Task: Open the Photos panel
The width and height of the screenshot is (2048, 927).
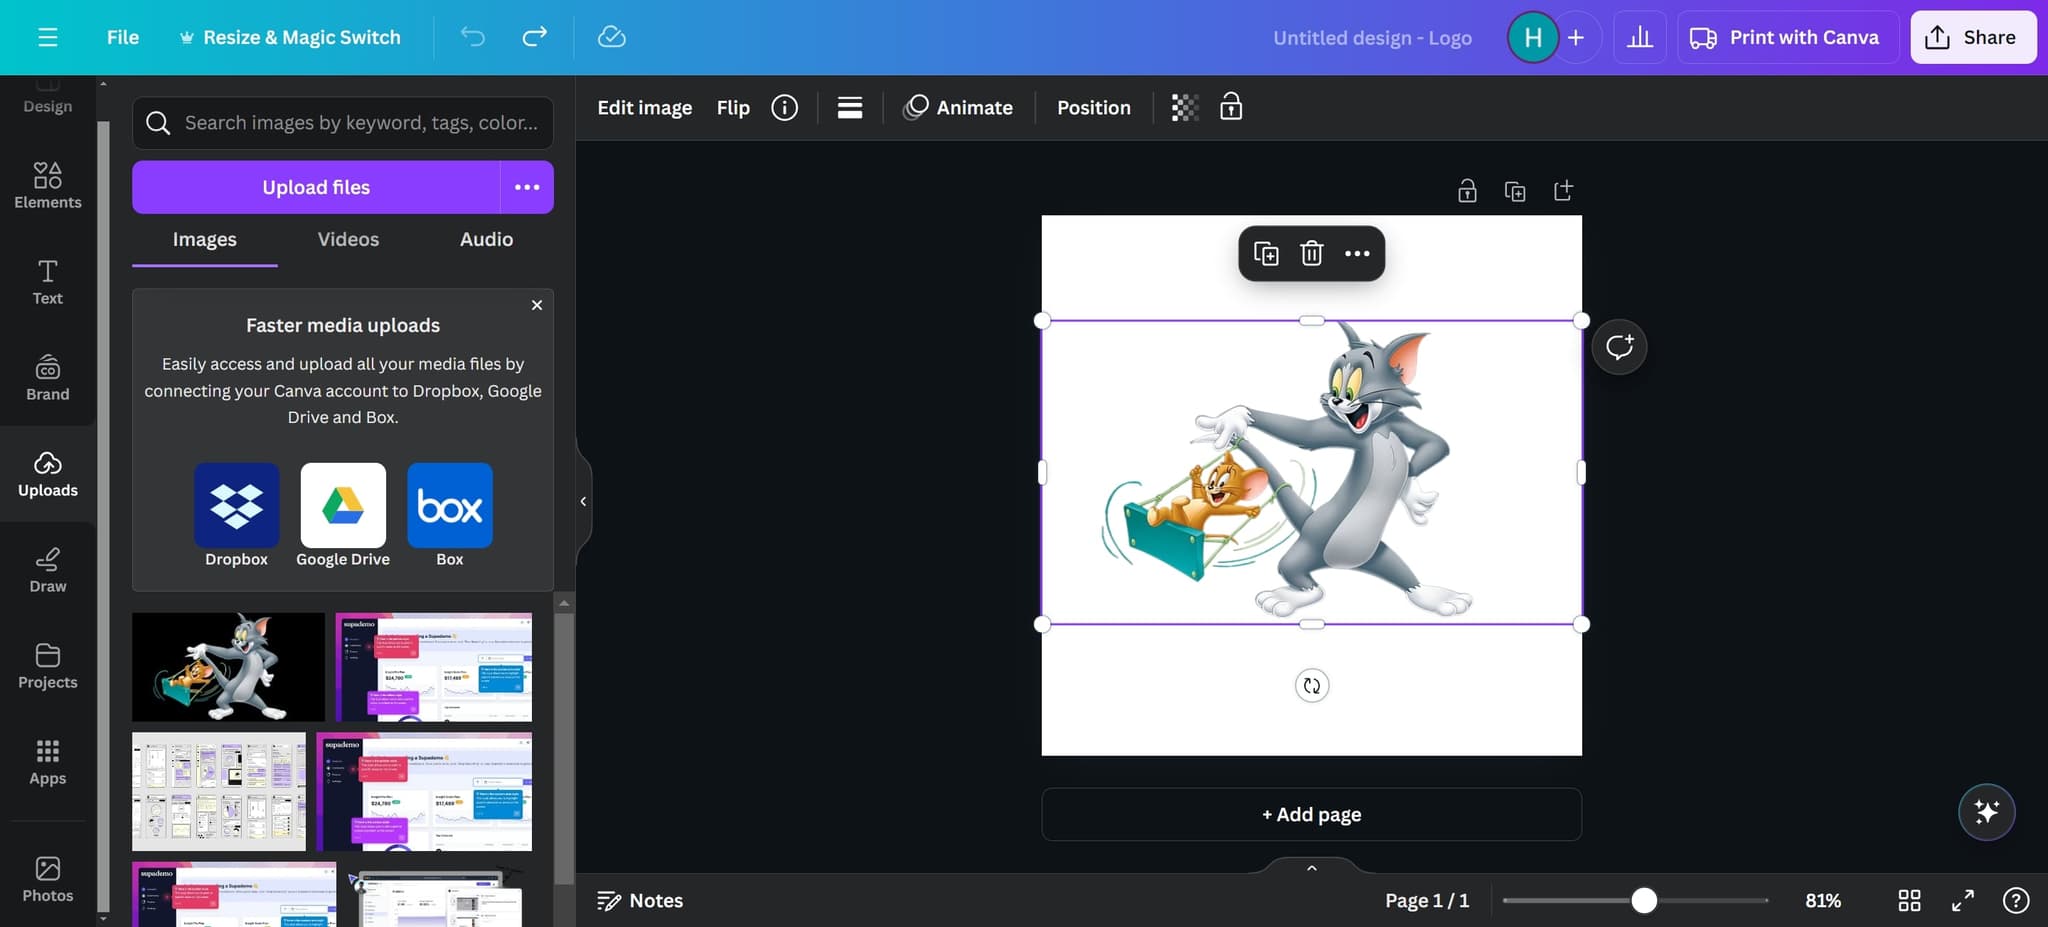Action: click(47, 876)
